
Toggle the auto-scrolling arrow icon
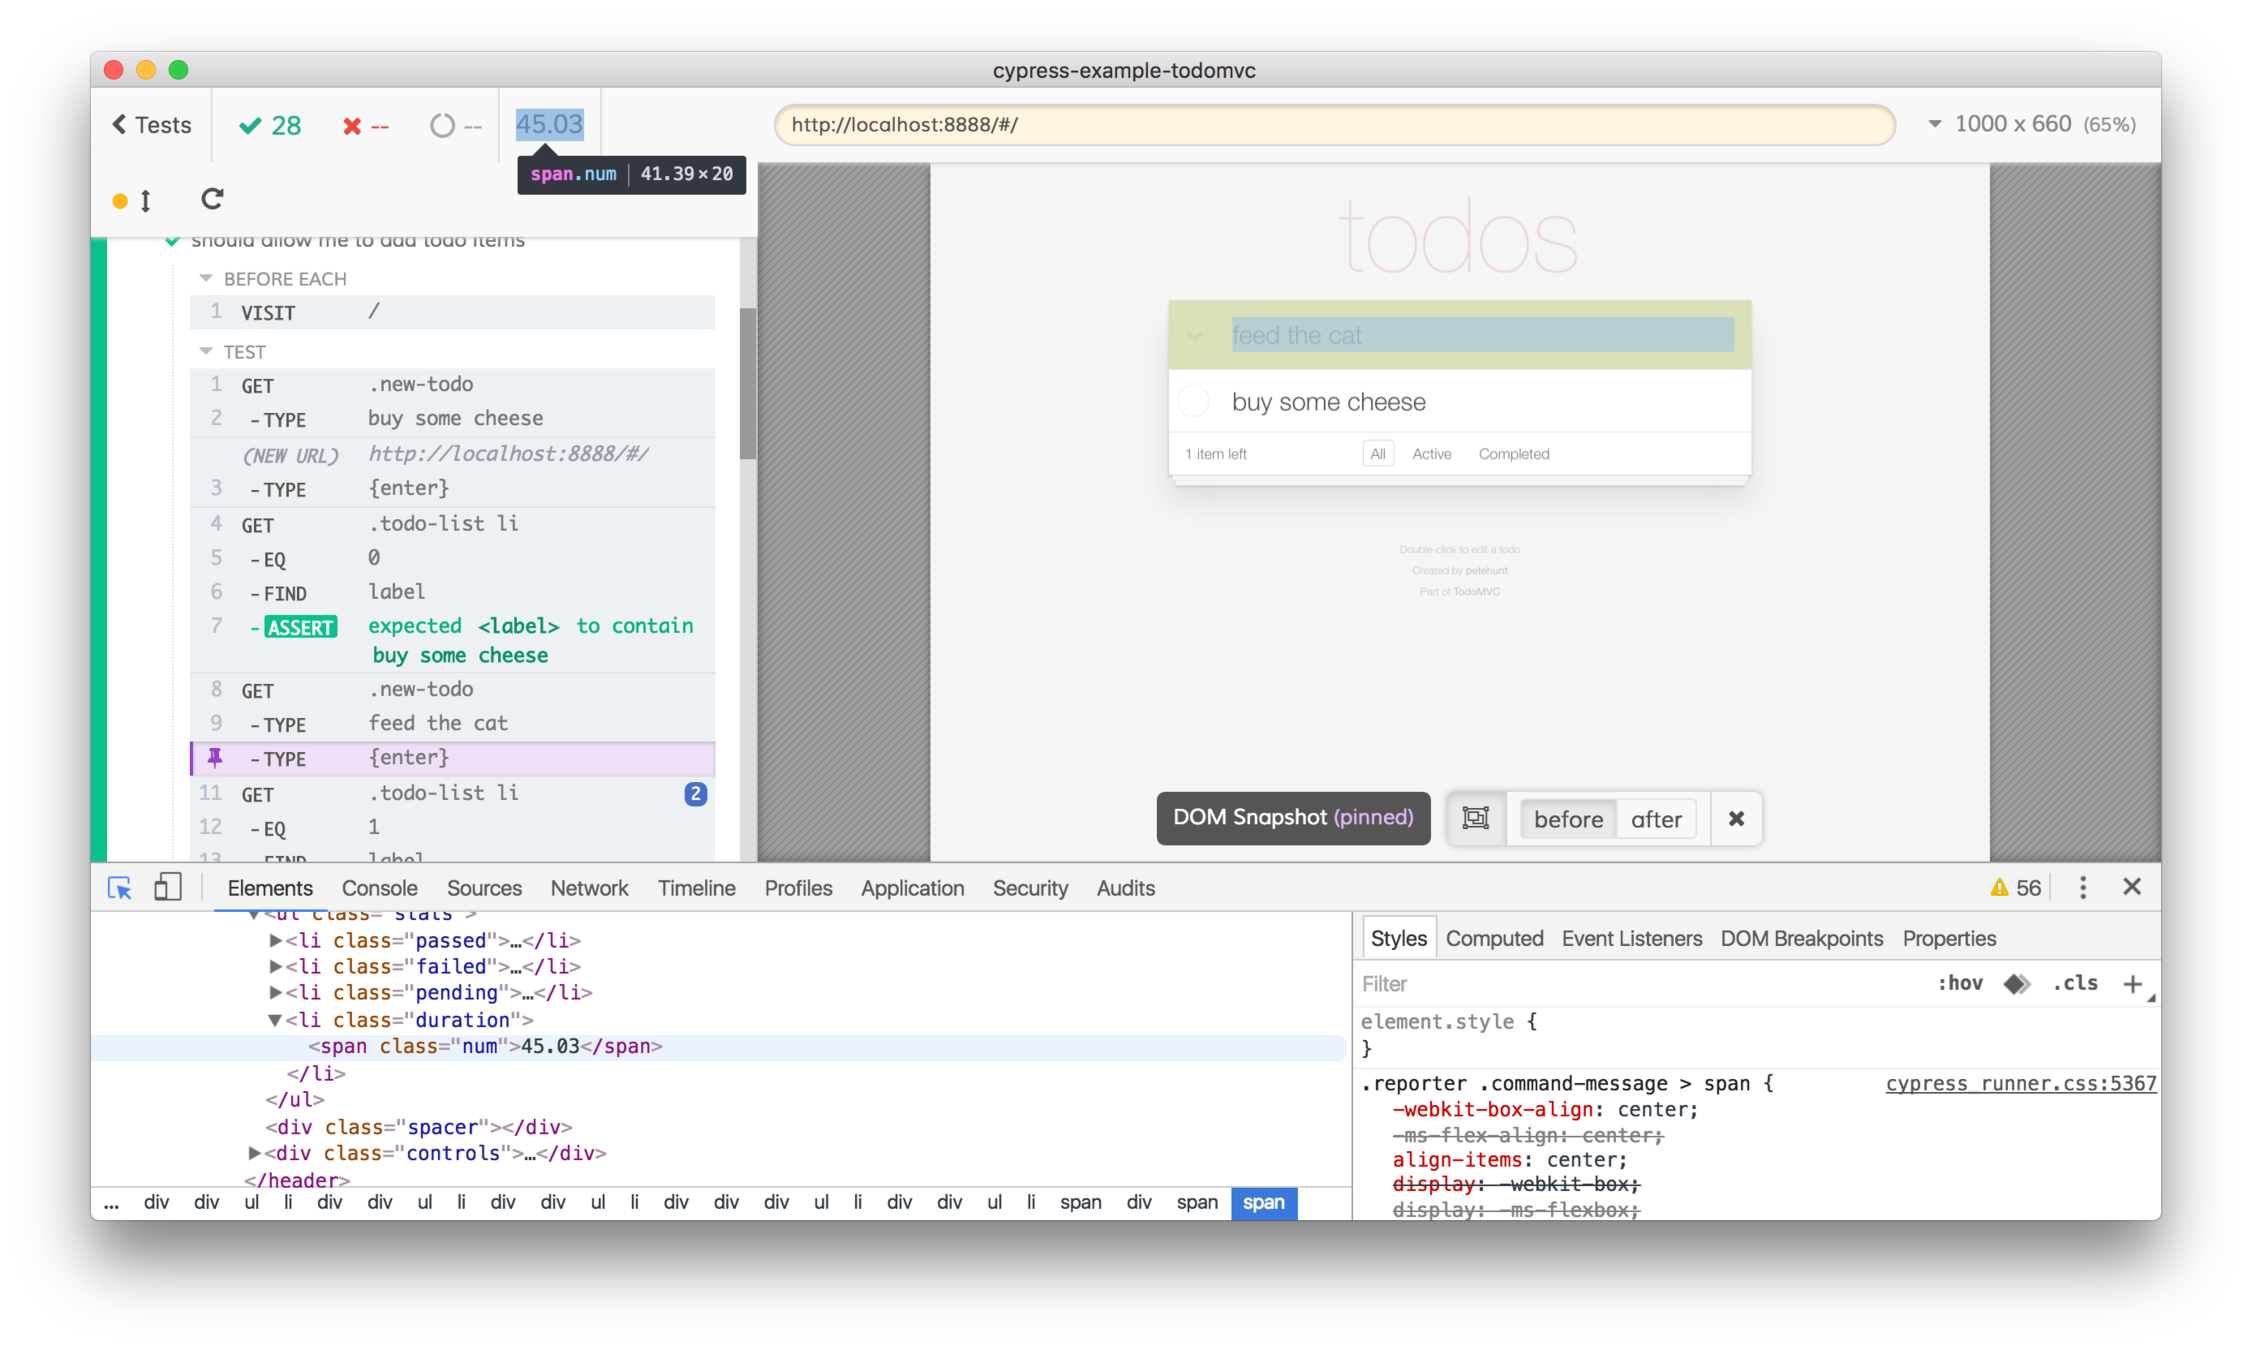[x=146, y=201]
